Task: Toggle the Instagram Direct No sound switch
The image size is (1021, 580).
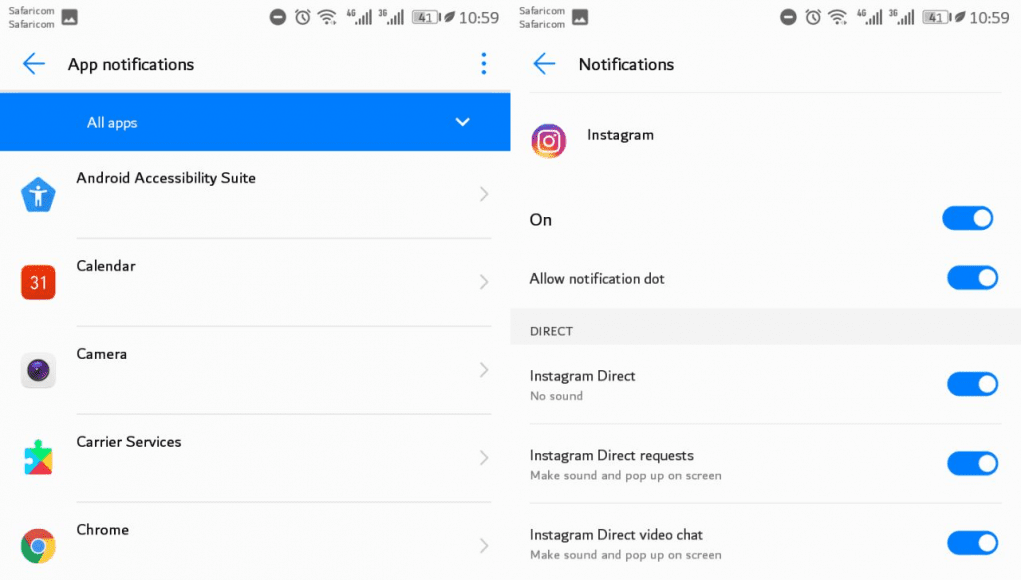Action: tap(972, 384)
